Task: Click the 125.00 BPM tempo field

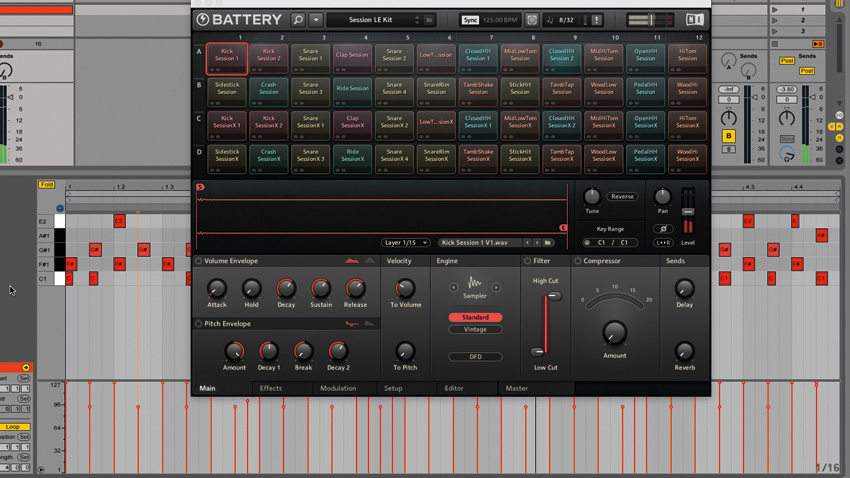Action: pos(500,20)
